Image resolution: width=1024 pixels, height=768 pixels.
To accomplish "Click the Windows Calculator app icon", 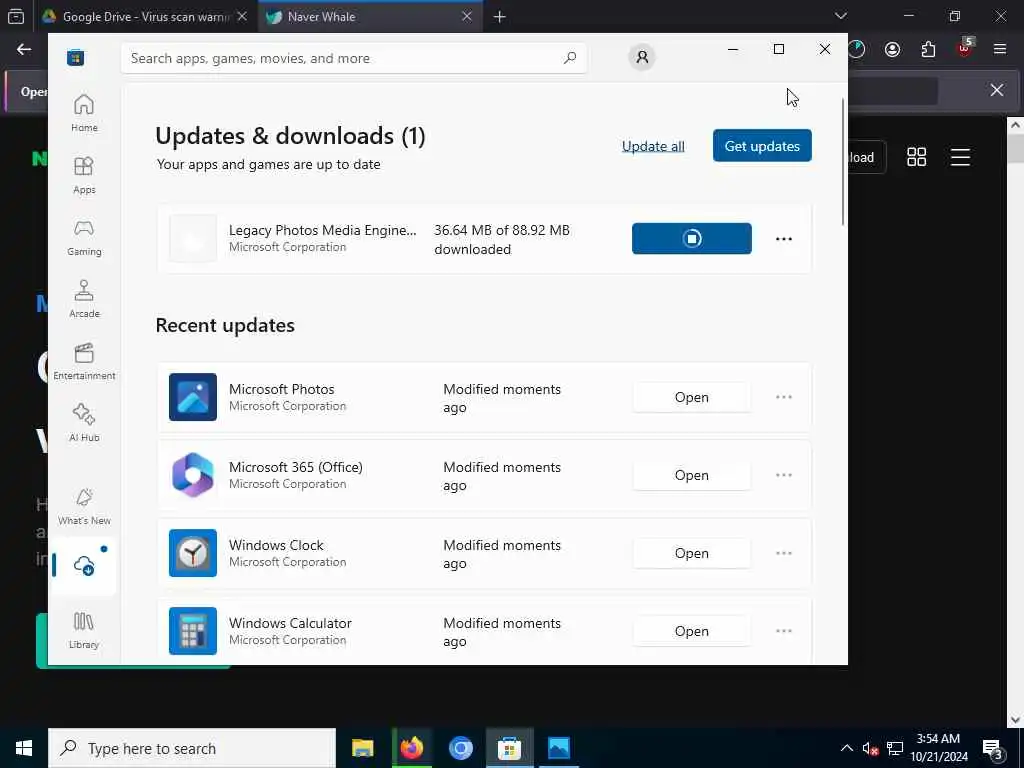I will point(193,631).
